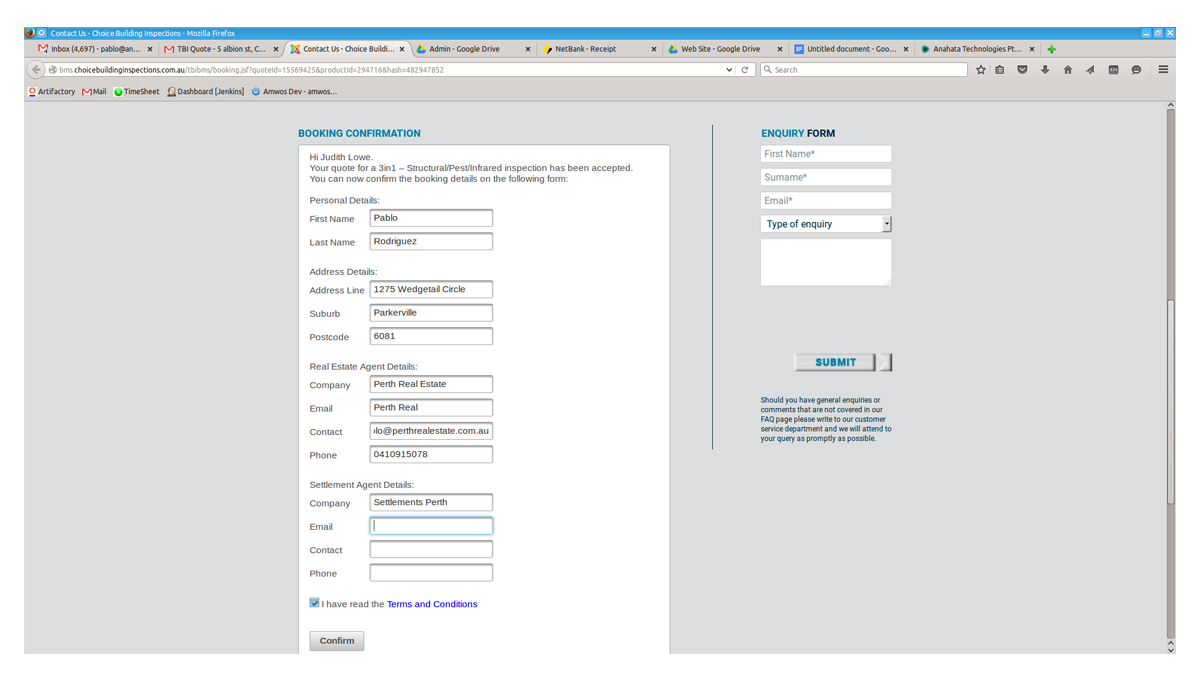This screenshot has width=1200, height=680.
Task: Click the Confirm button
Action: 337,641
